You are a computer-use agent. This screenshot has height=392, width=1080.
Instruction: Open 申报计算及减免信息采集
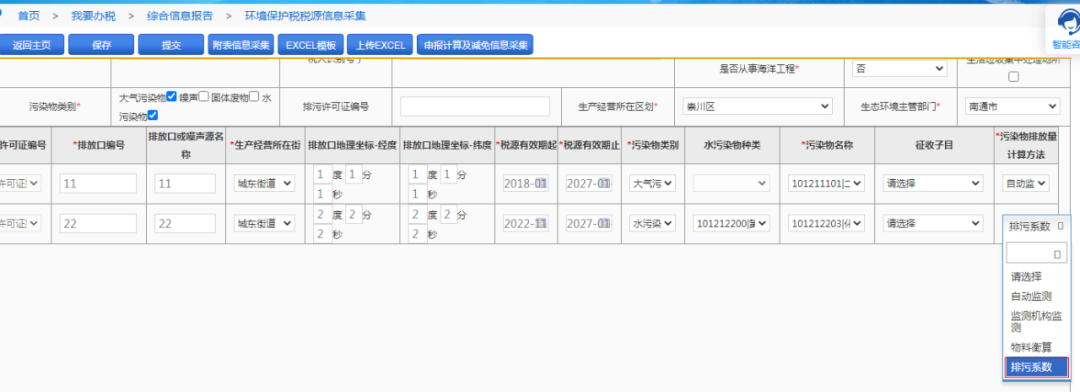click(x=475, y=45)
